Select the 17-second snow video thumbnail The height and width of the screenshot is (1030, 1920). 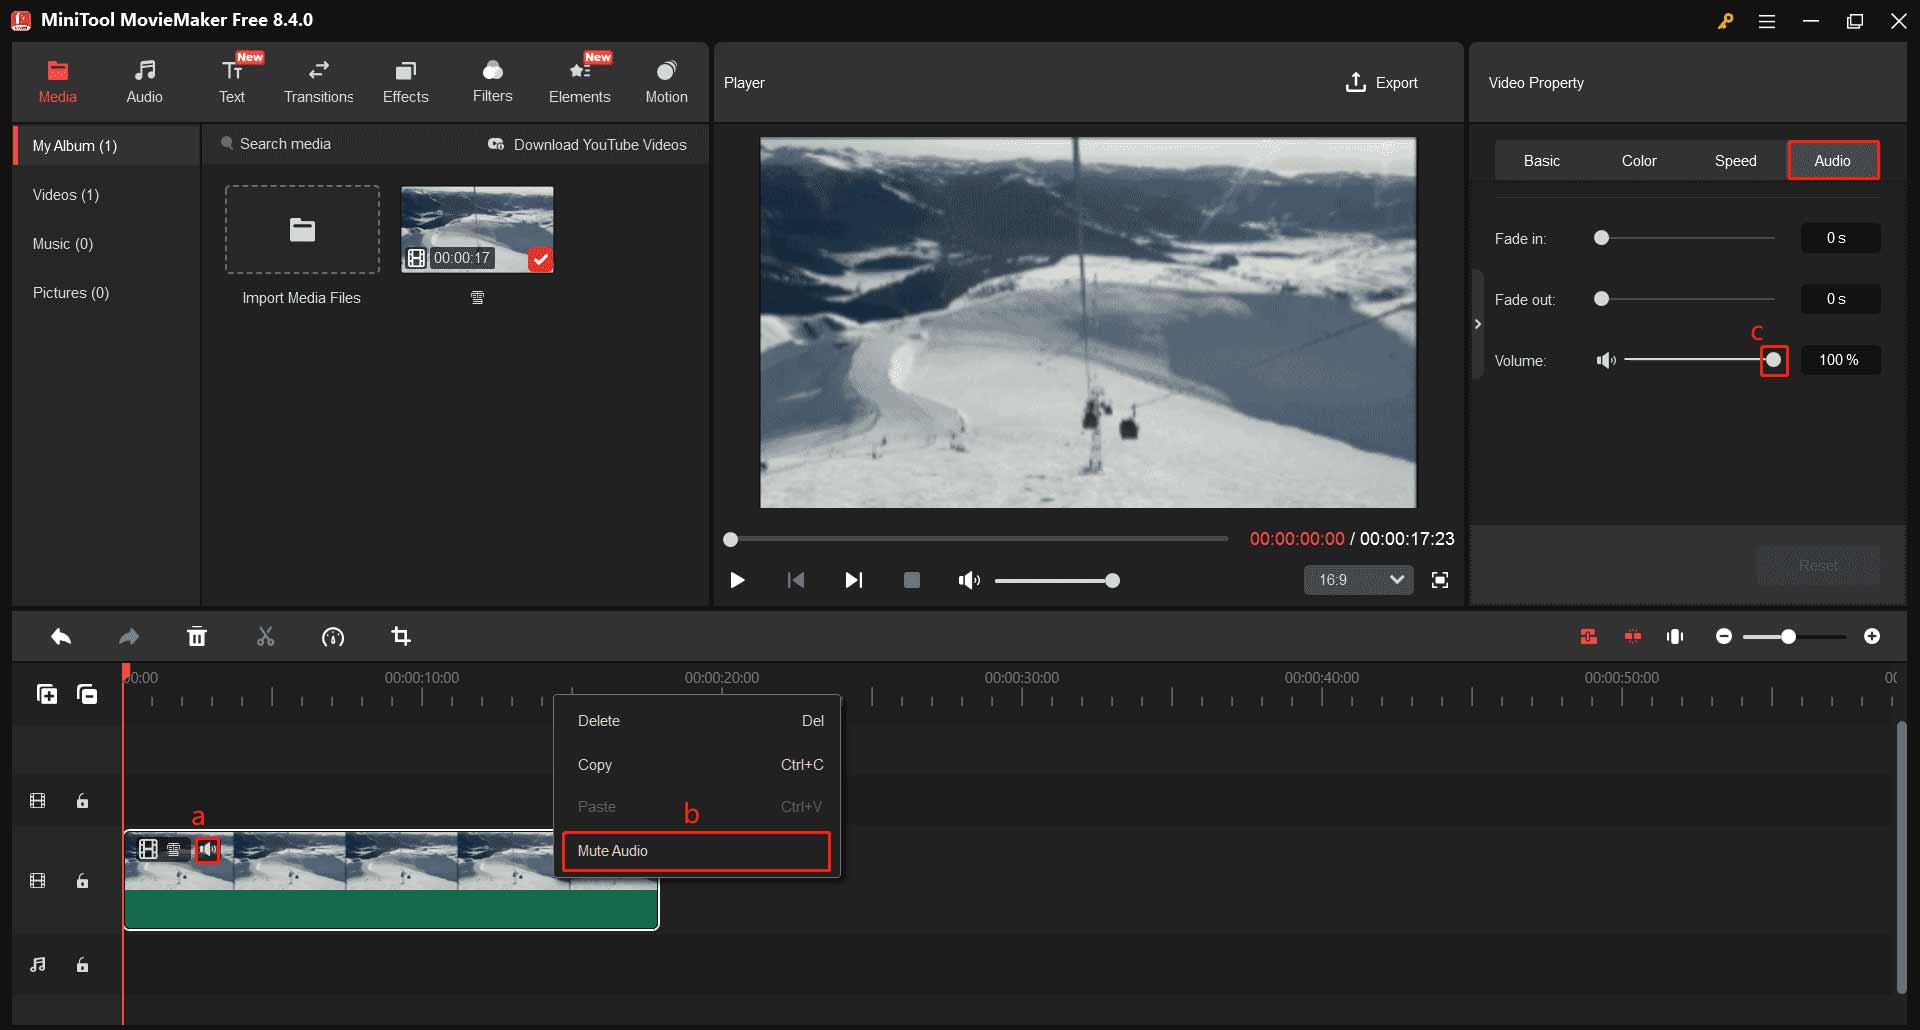[477, 228]
